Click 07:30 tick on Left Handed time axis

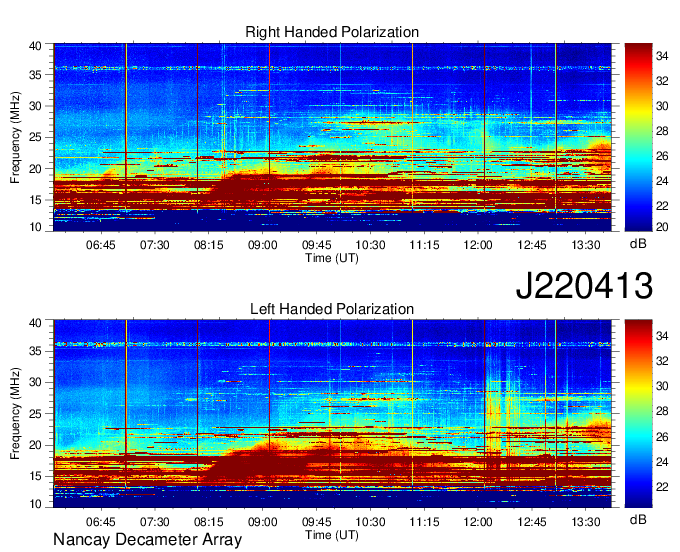tap(154, 521)
